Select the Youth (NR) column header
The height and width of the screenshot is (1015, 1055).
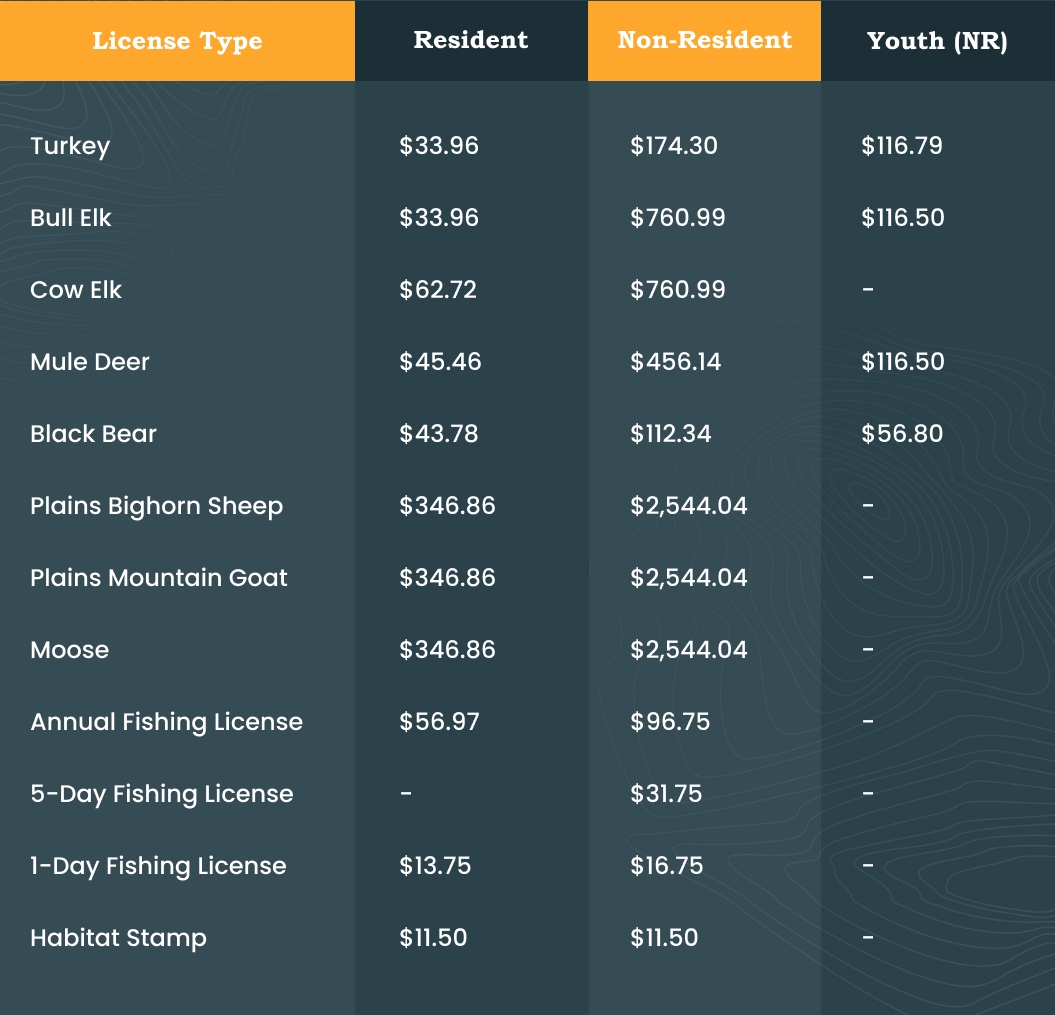[x=937, y=41]
